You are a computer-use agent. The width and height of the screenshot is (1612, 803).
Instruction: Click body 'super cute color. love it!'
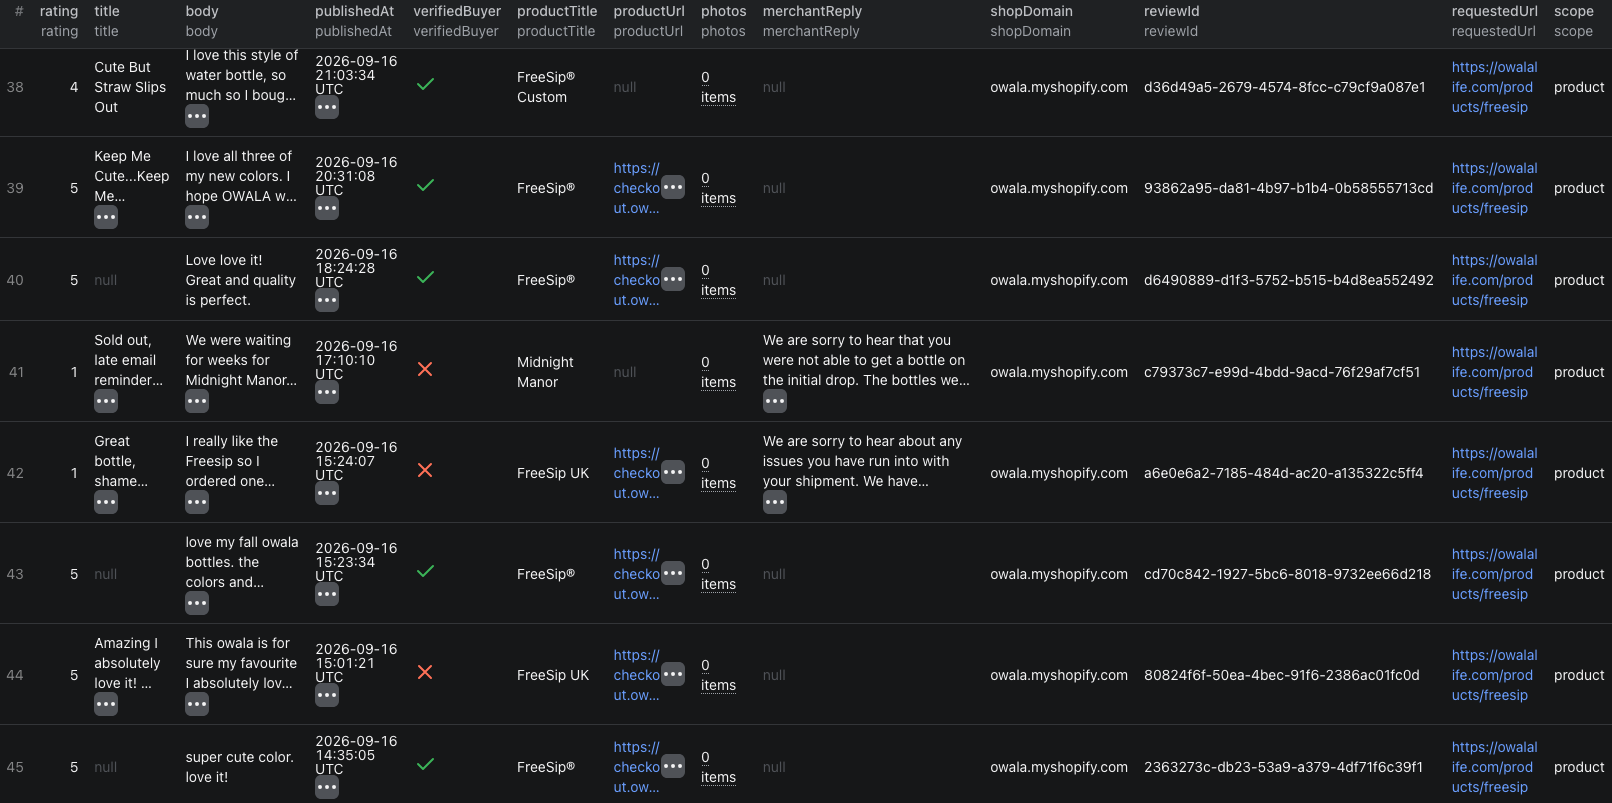(x=240, y=767)
